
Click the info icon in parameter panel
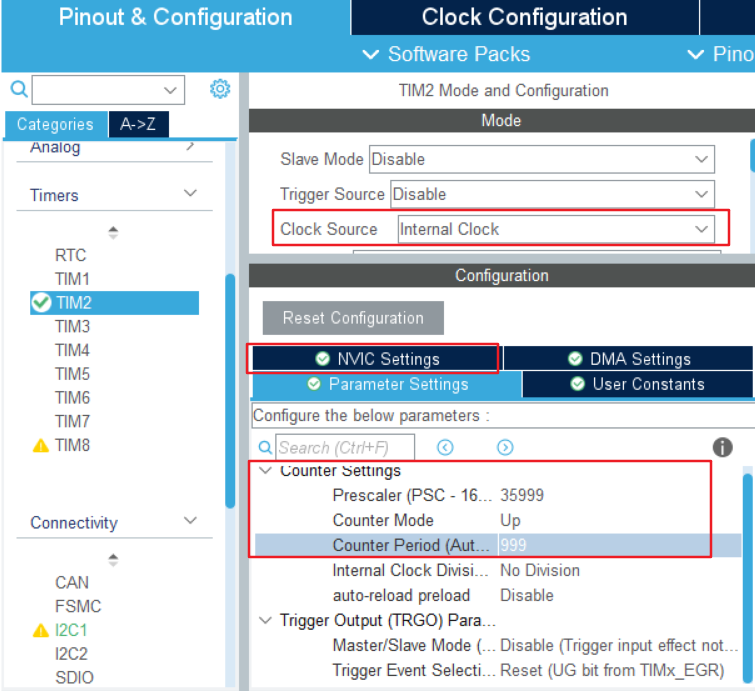click(722, 447)
